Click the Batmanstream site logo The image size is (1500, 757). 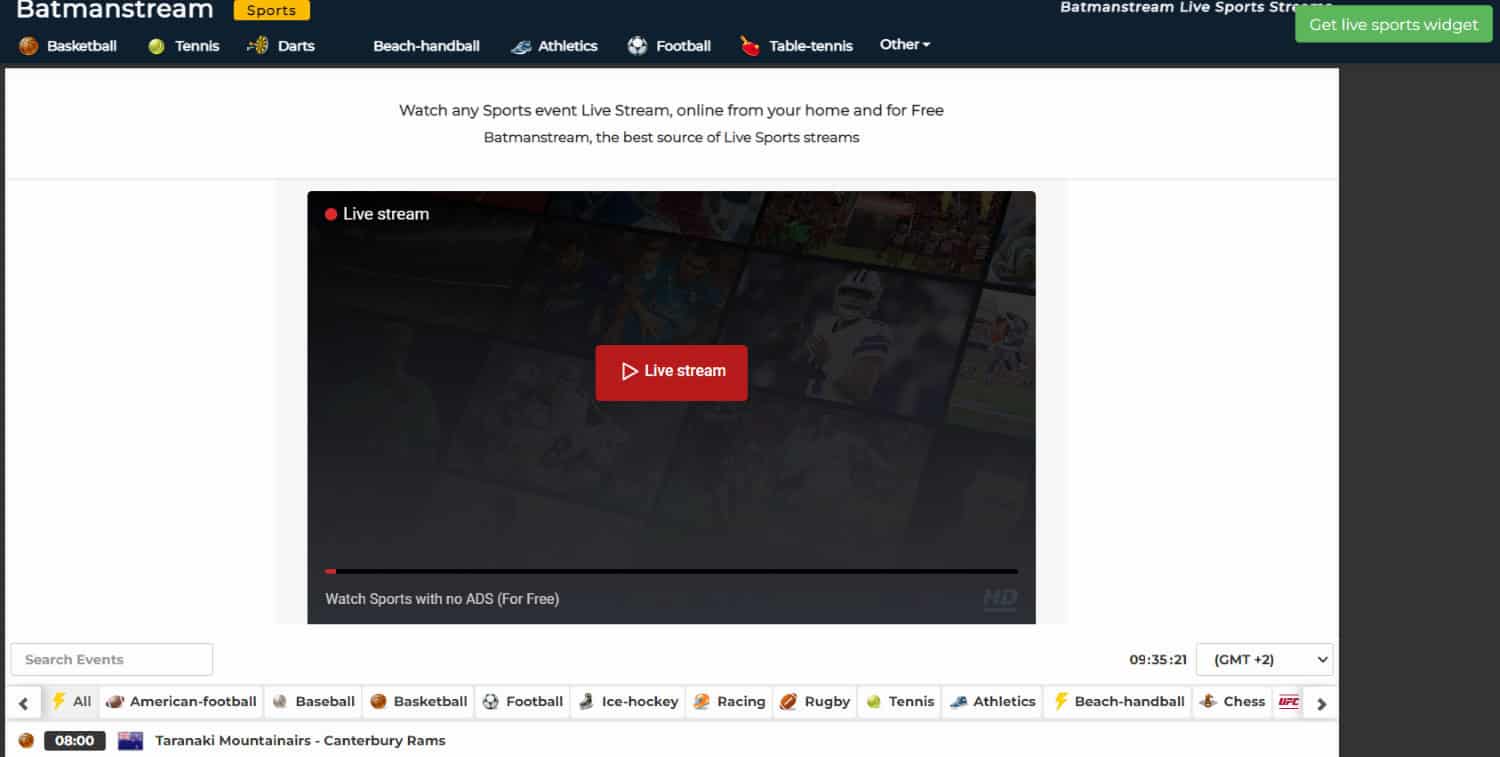[x=115, y=10]
